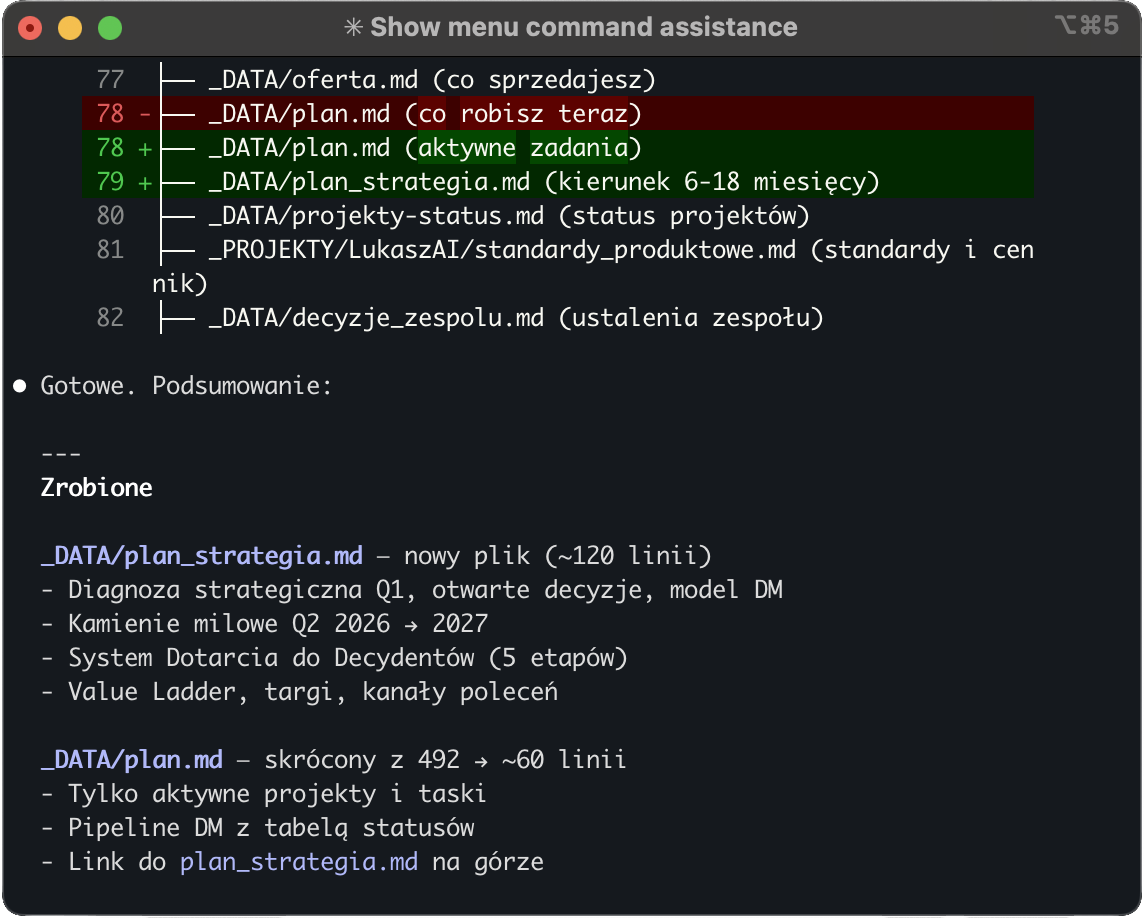Image resolution: width=1144 pixels, height=918 pixels.
Task: Click line 77 '_DATA/oferta.md (co sprzedajesz)'
Action: tap(432, 80)
